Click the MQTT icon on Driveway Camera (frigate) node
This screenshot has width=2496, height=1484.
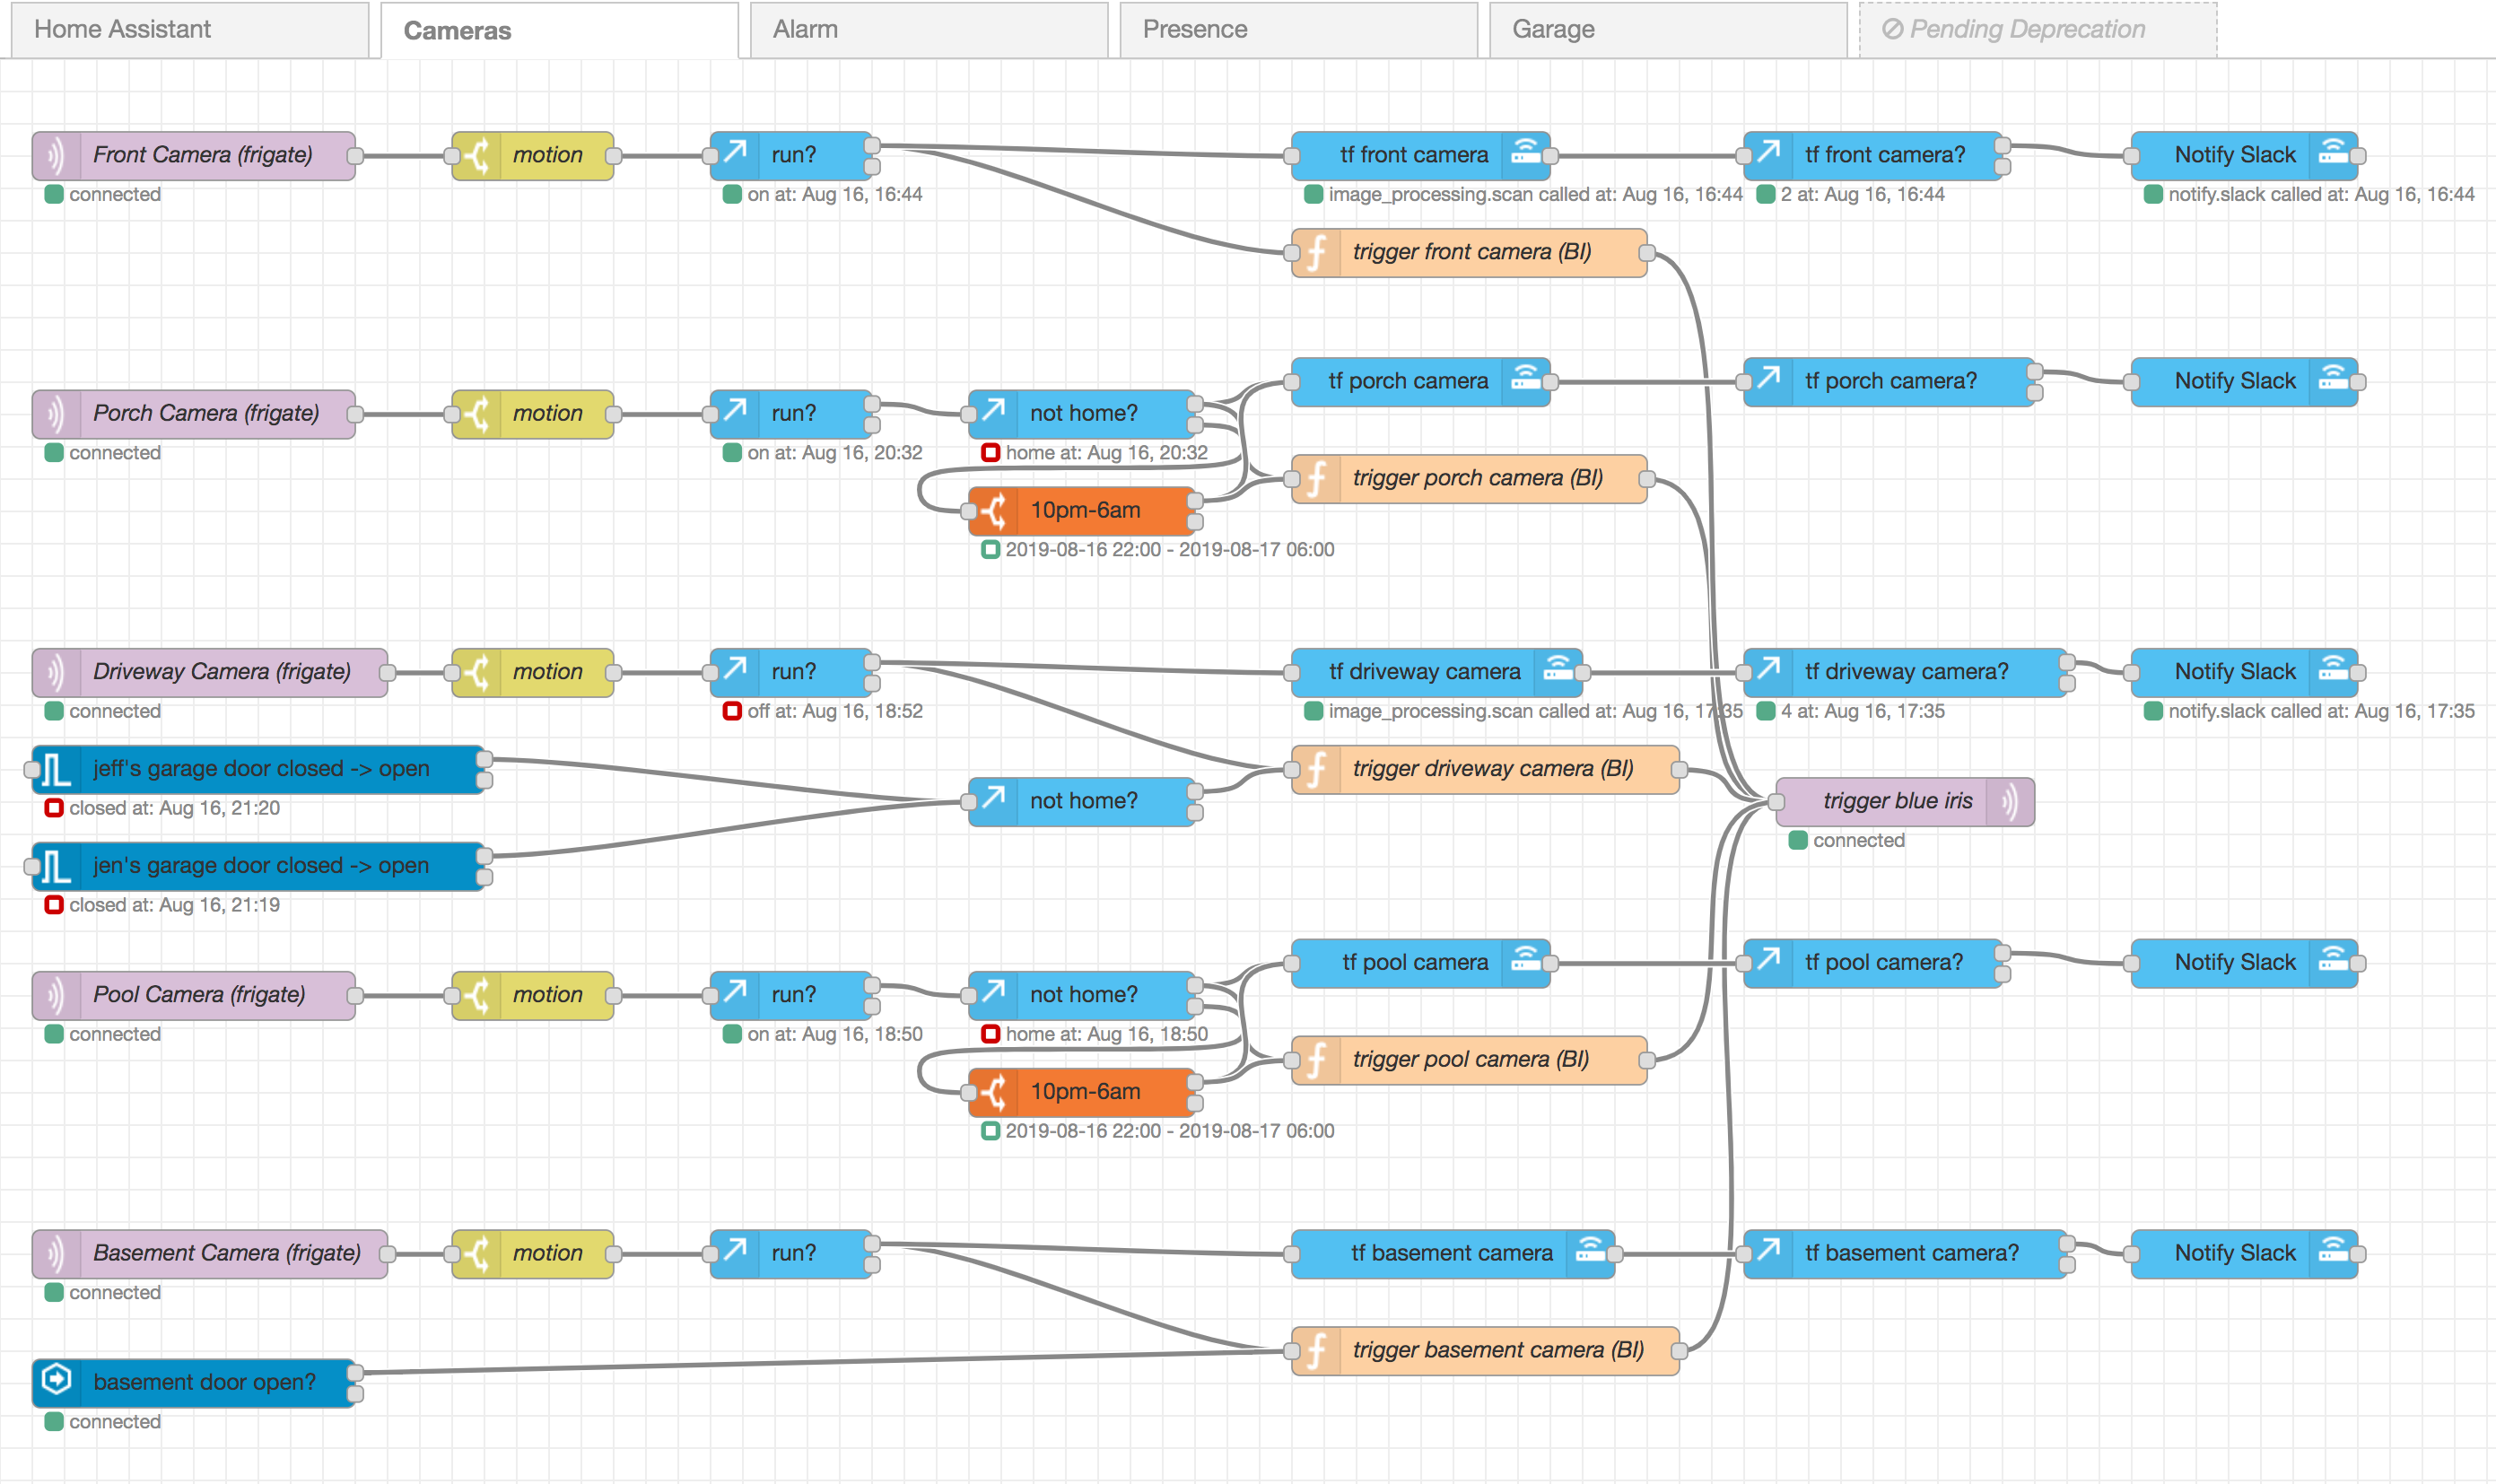point(55,672)
